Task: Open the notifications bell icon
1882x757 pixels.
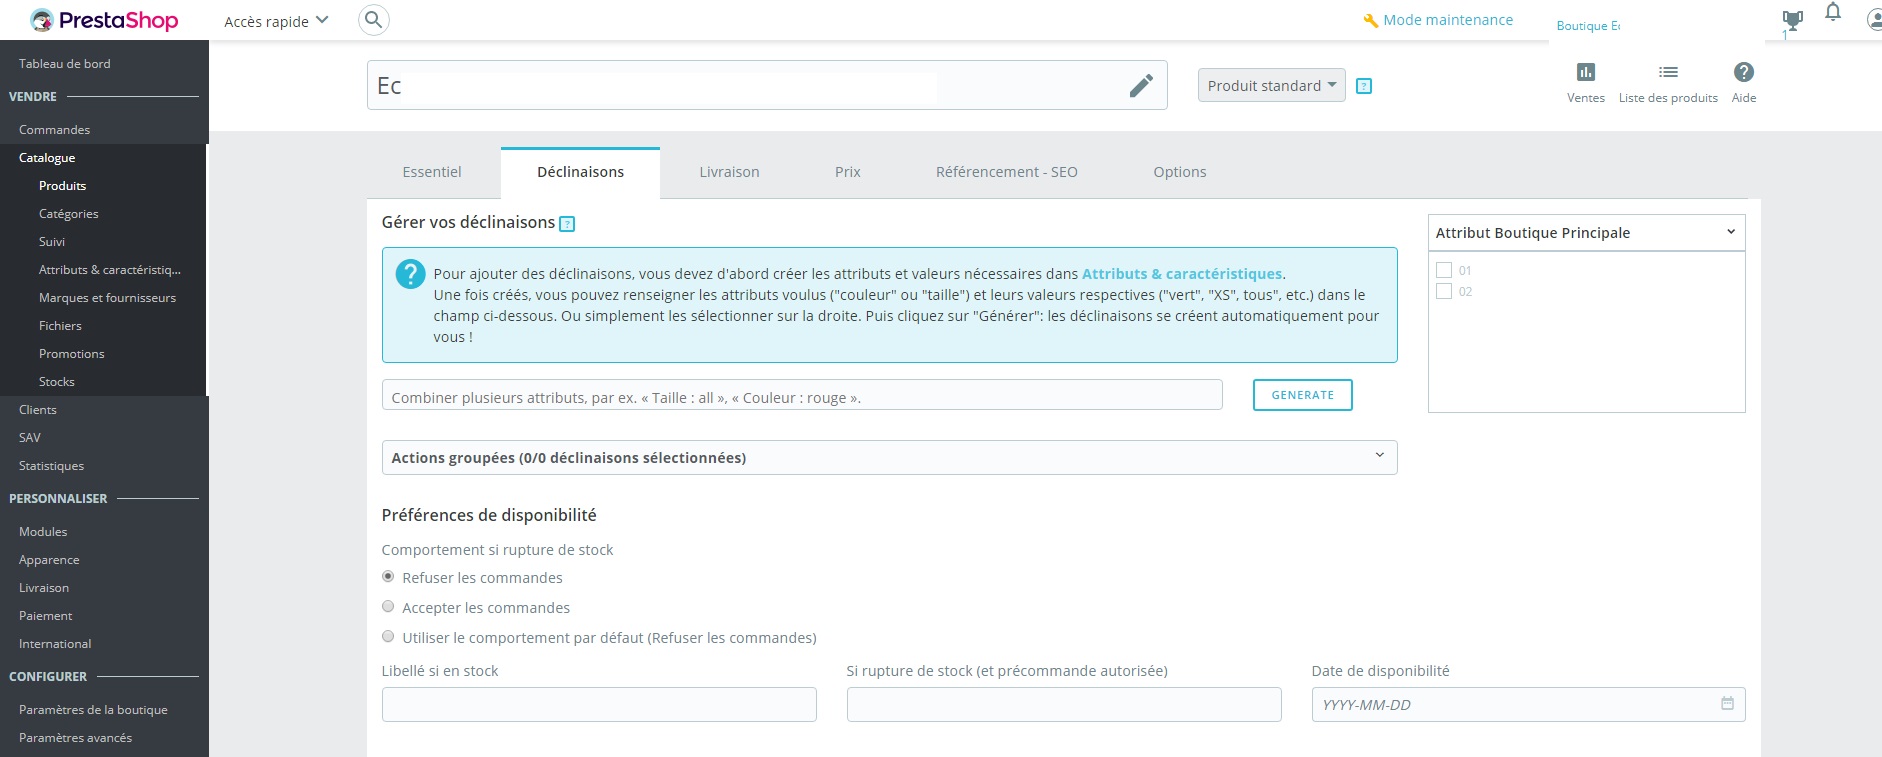Action: (1833, 12)
